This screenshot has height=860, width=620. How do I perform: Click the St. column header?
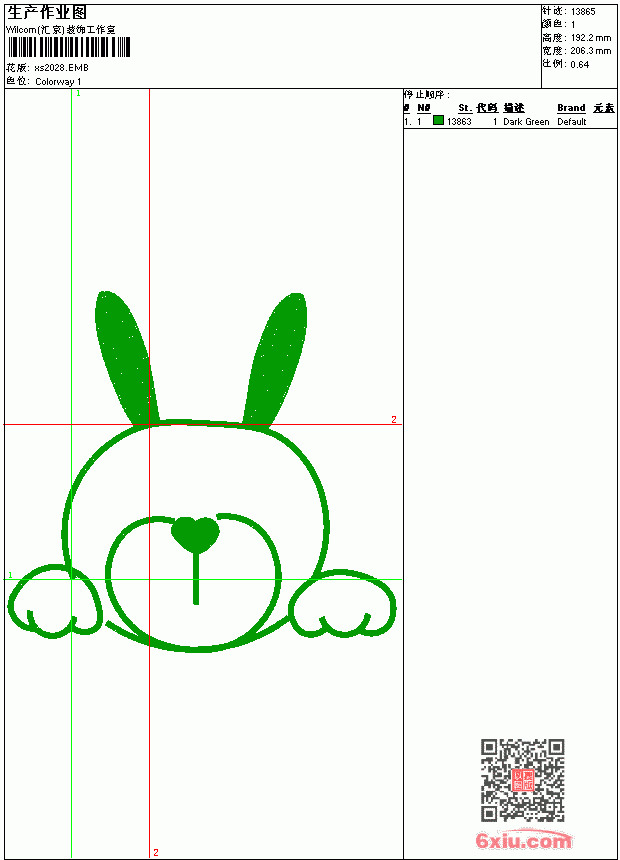(465, 108)
